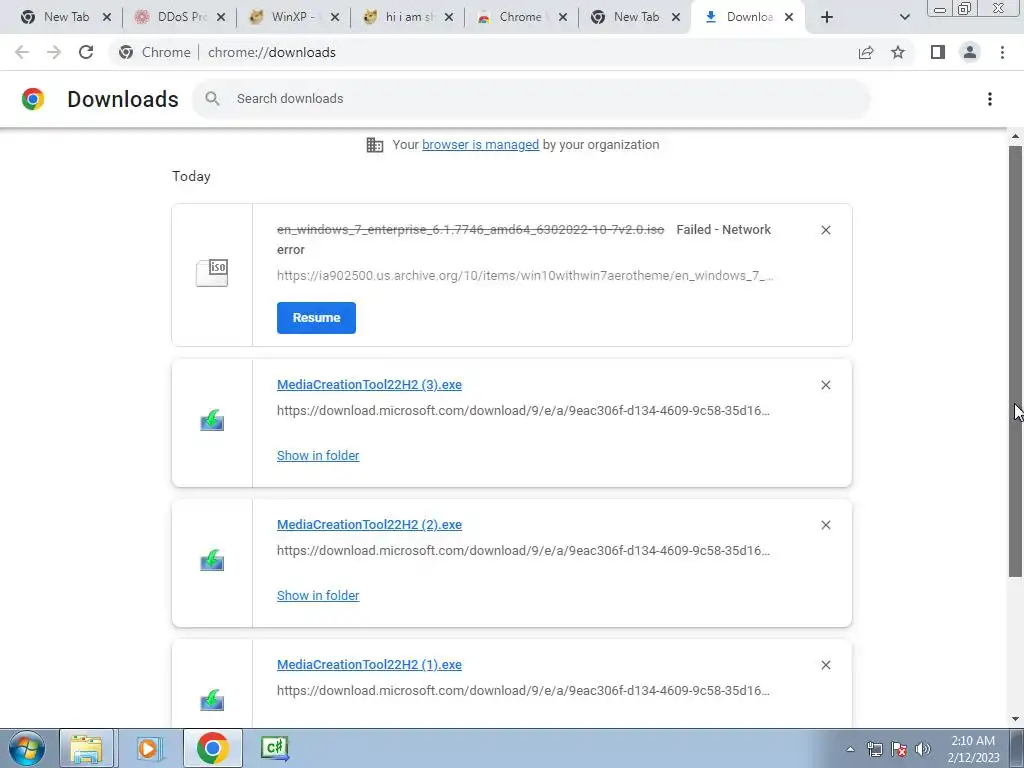Show MediaCreationTool22H2 (2).exe in folder
1024x768 pixels.
click(x=318, y=596)
